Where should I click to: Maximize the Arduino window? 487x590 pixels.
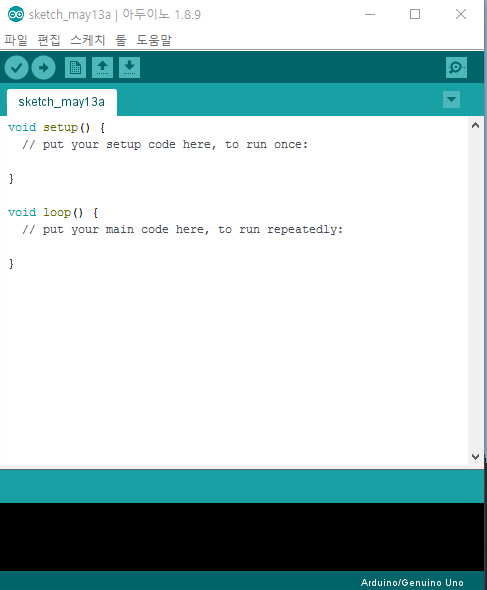[415, 14]
